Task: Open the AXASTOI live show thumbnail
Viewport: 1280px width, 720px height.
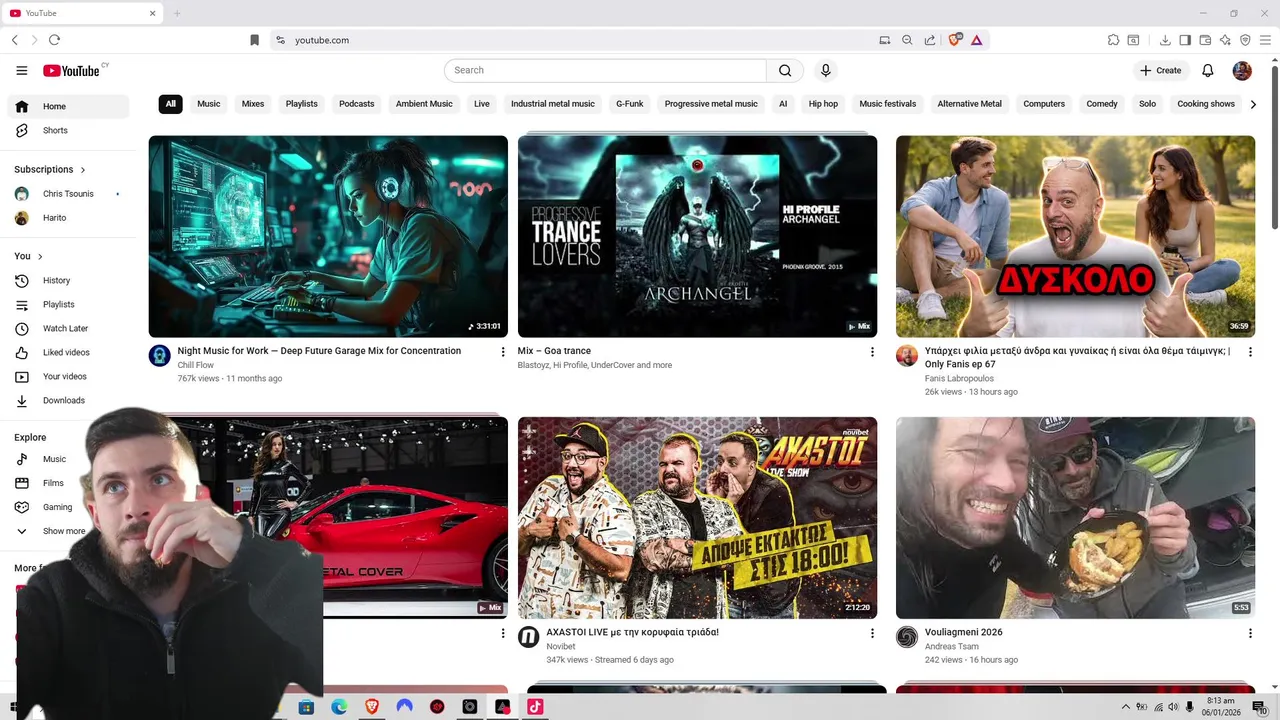Action: pyautogui.click(x=697, y=518)
